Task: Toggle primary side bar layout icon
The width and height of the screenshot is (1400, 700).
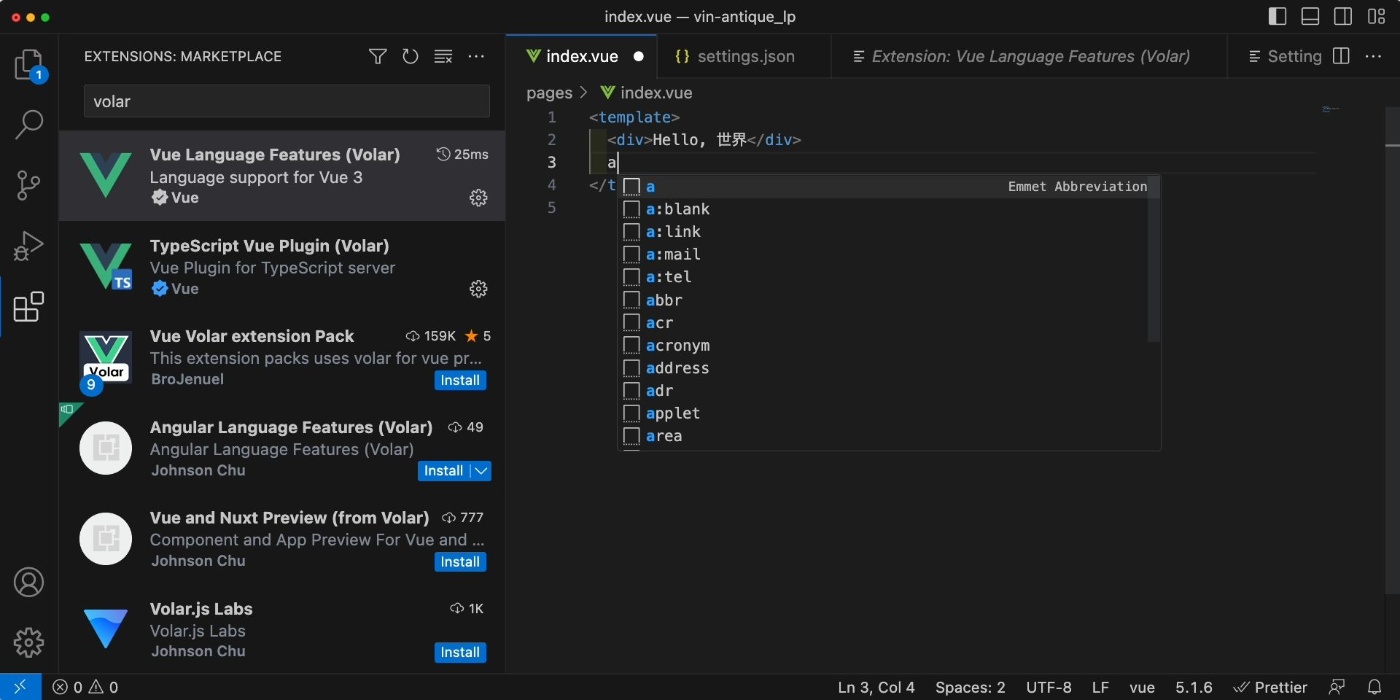Action: click(1277, 17)
